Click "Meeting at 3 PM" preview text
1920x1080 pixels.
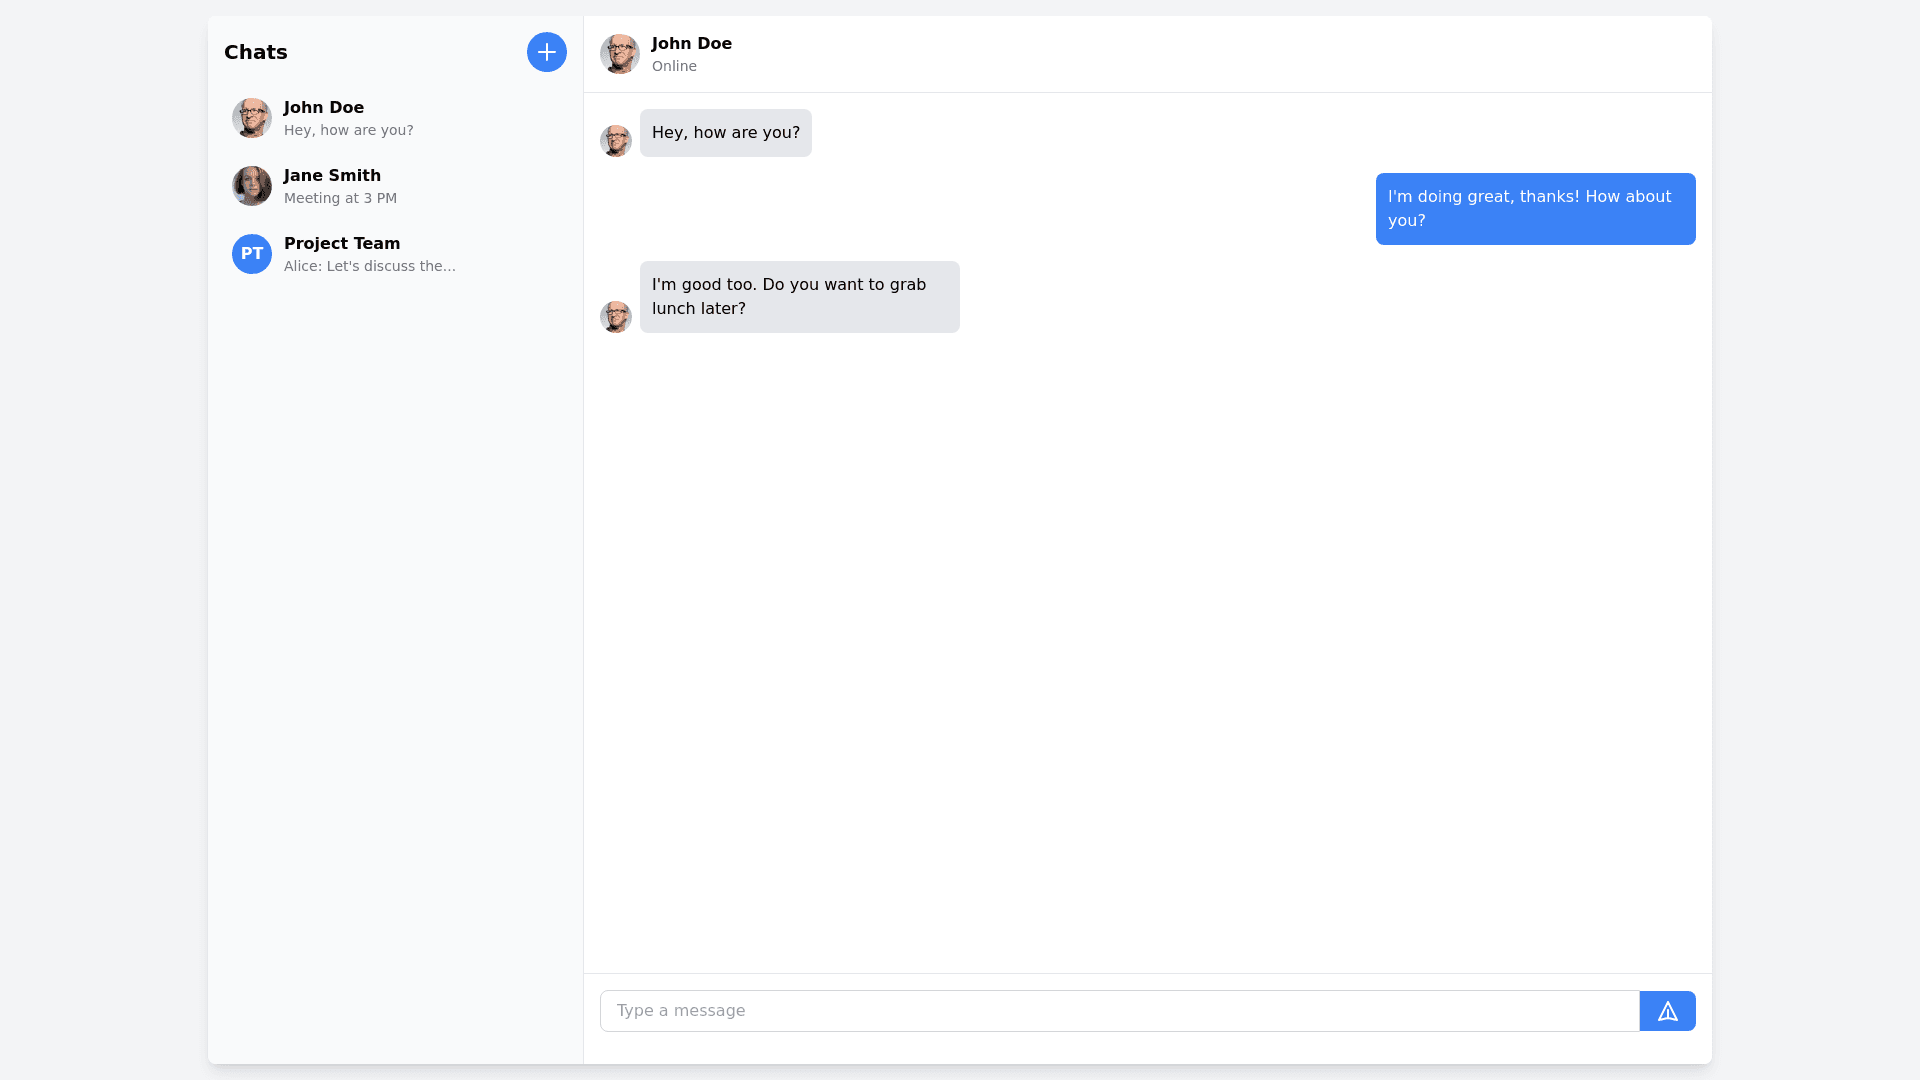pos(340,198)
